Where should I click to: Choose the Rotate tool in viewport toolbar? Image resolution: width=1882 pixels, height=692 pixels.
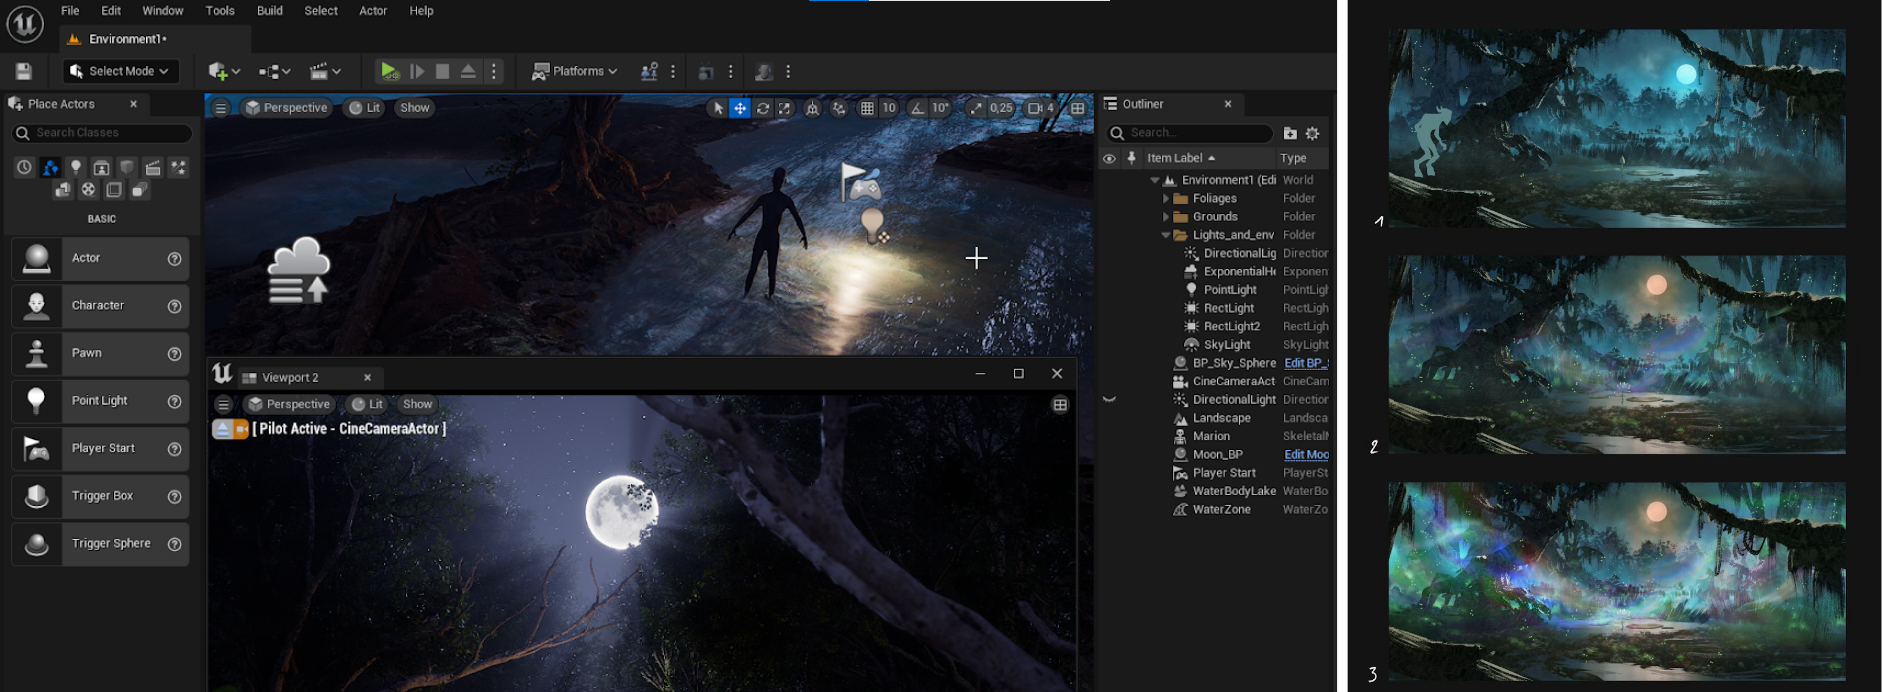click(x=763, y=108)
